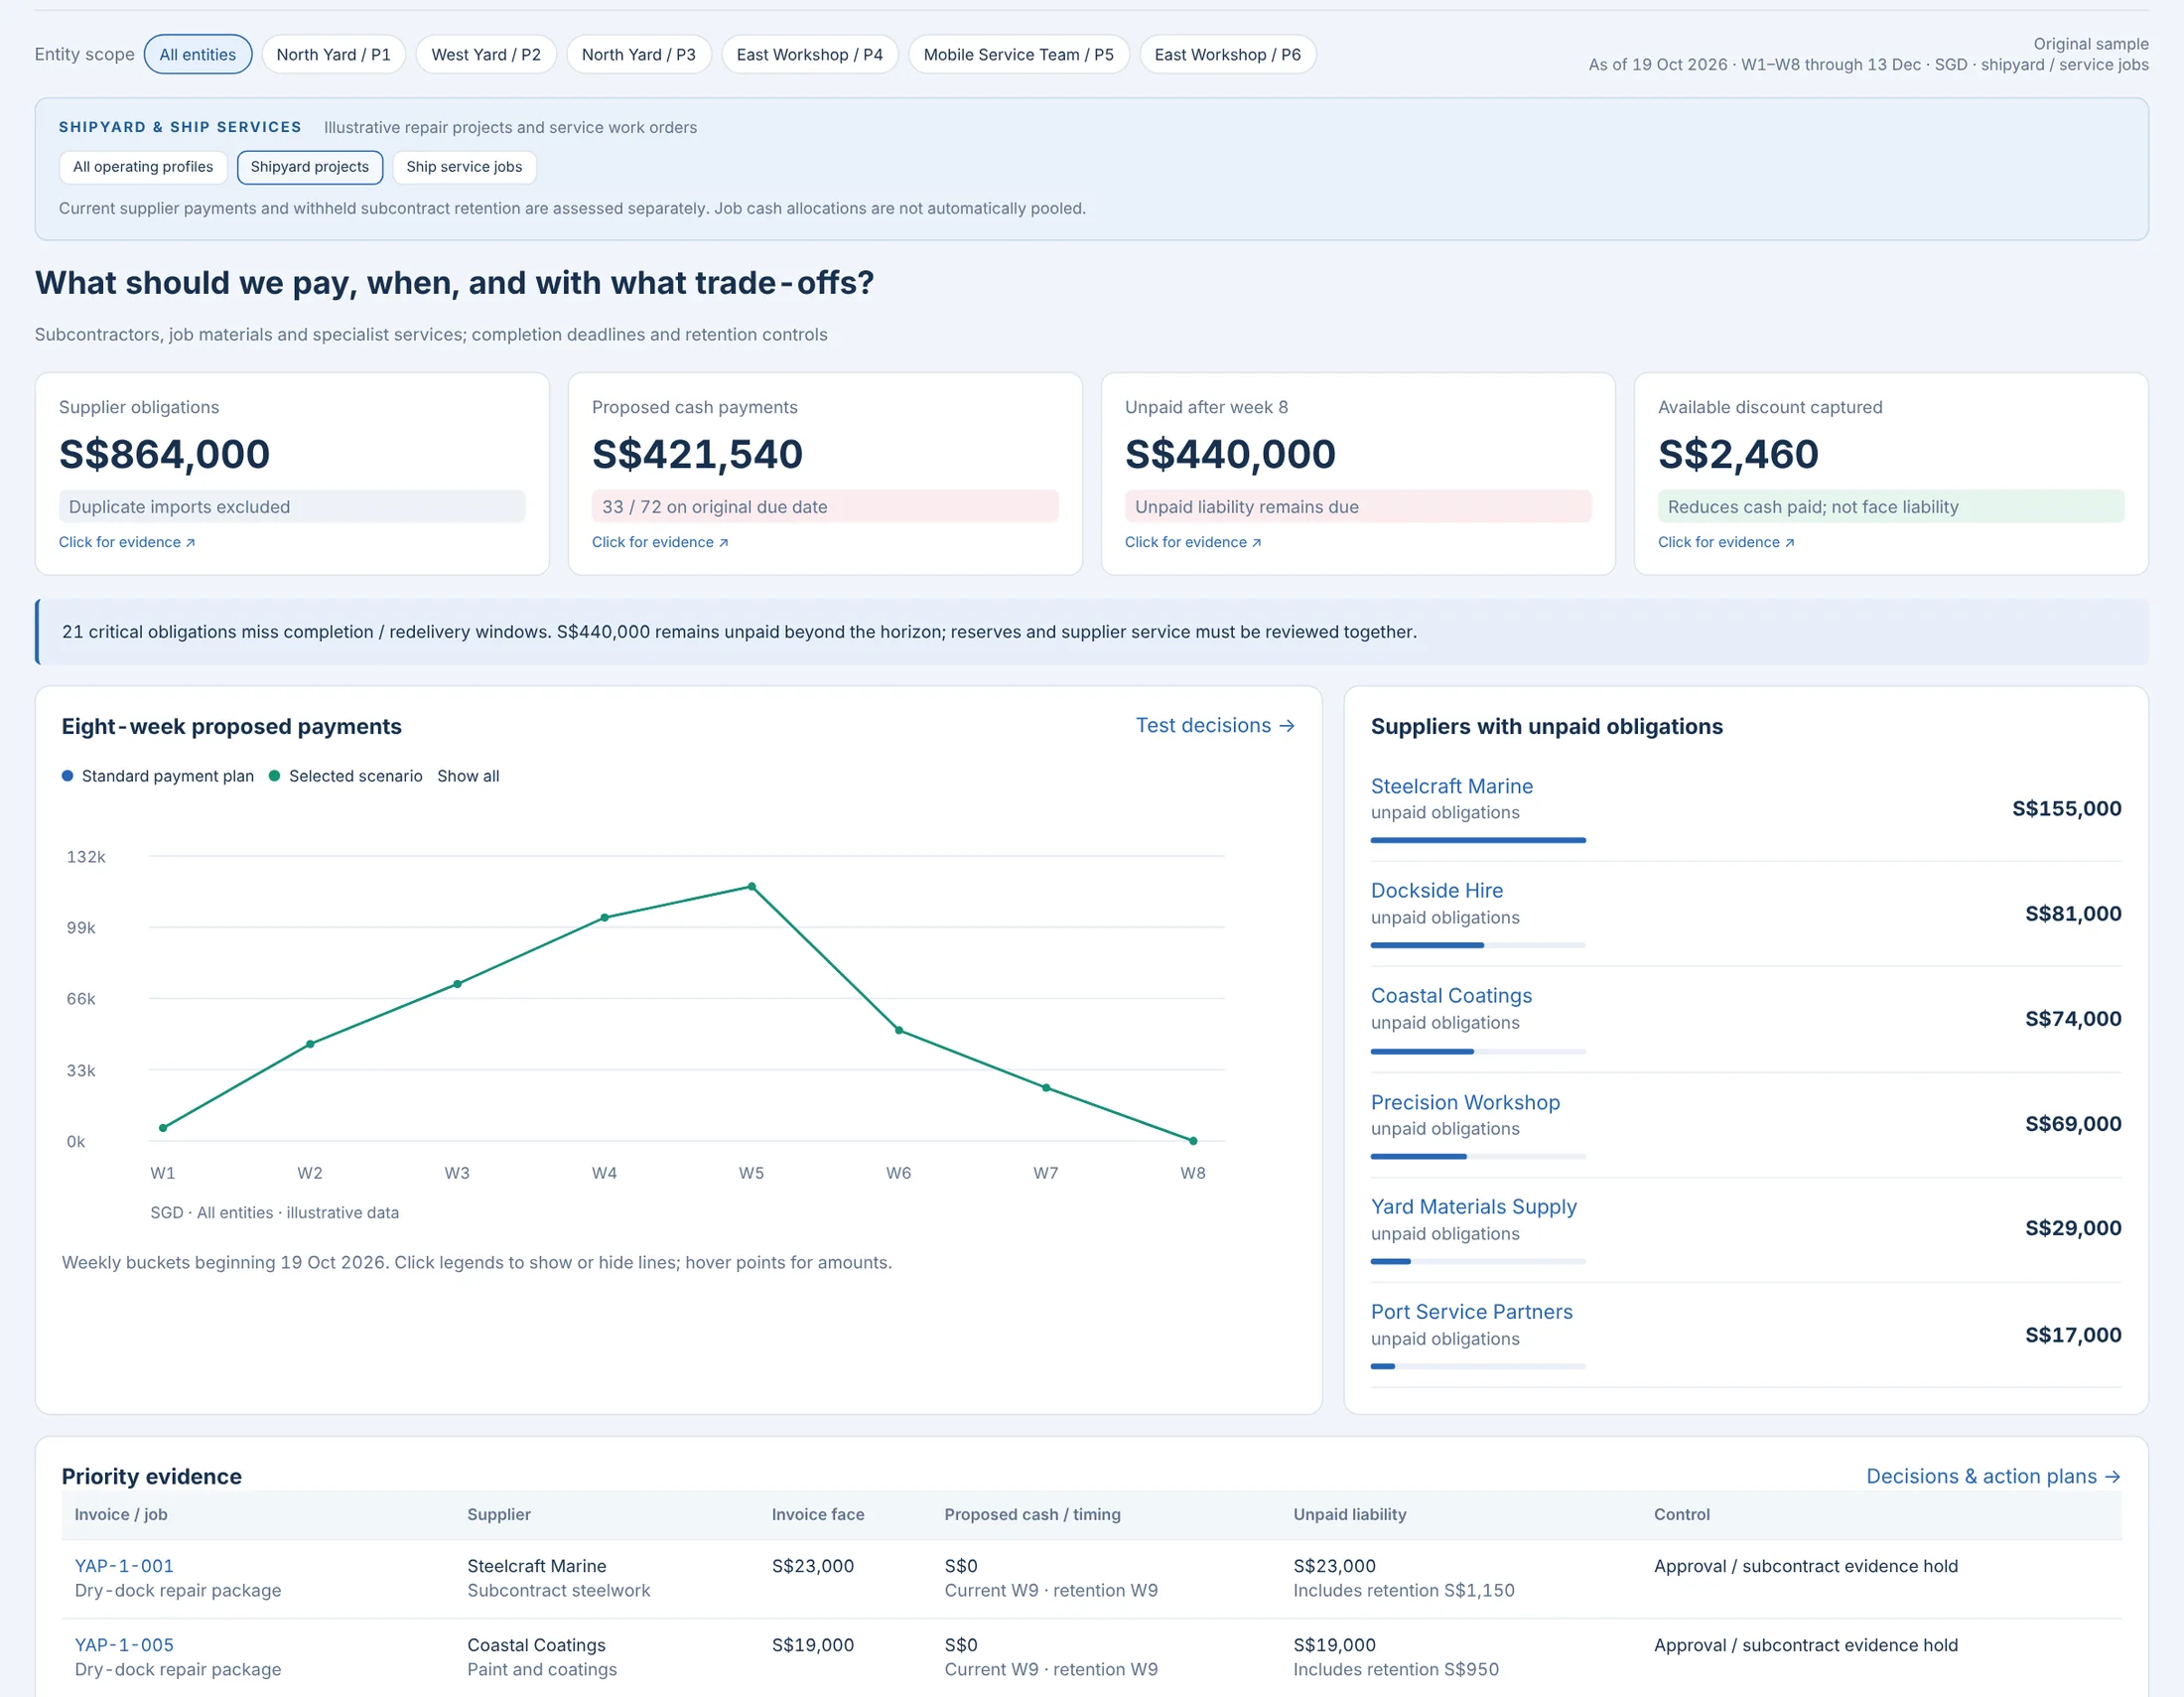Filter by West Yard / P2 entity
Viewport: 2184px width, 1697px height.
click(486, 54)
